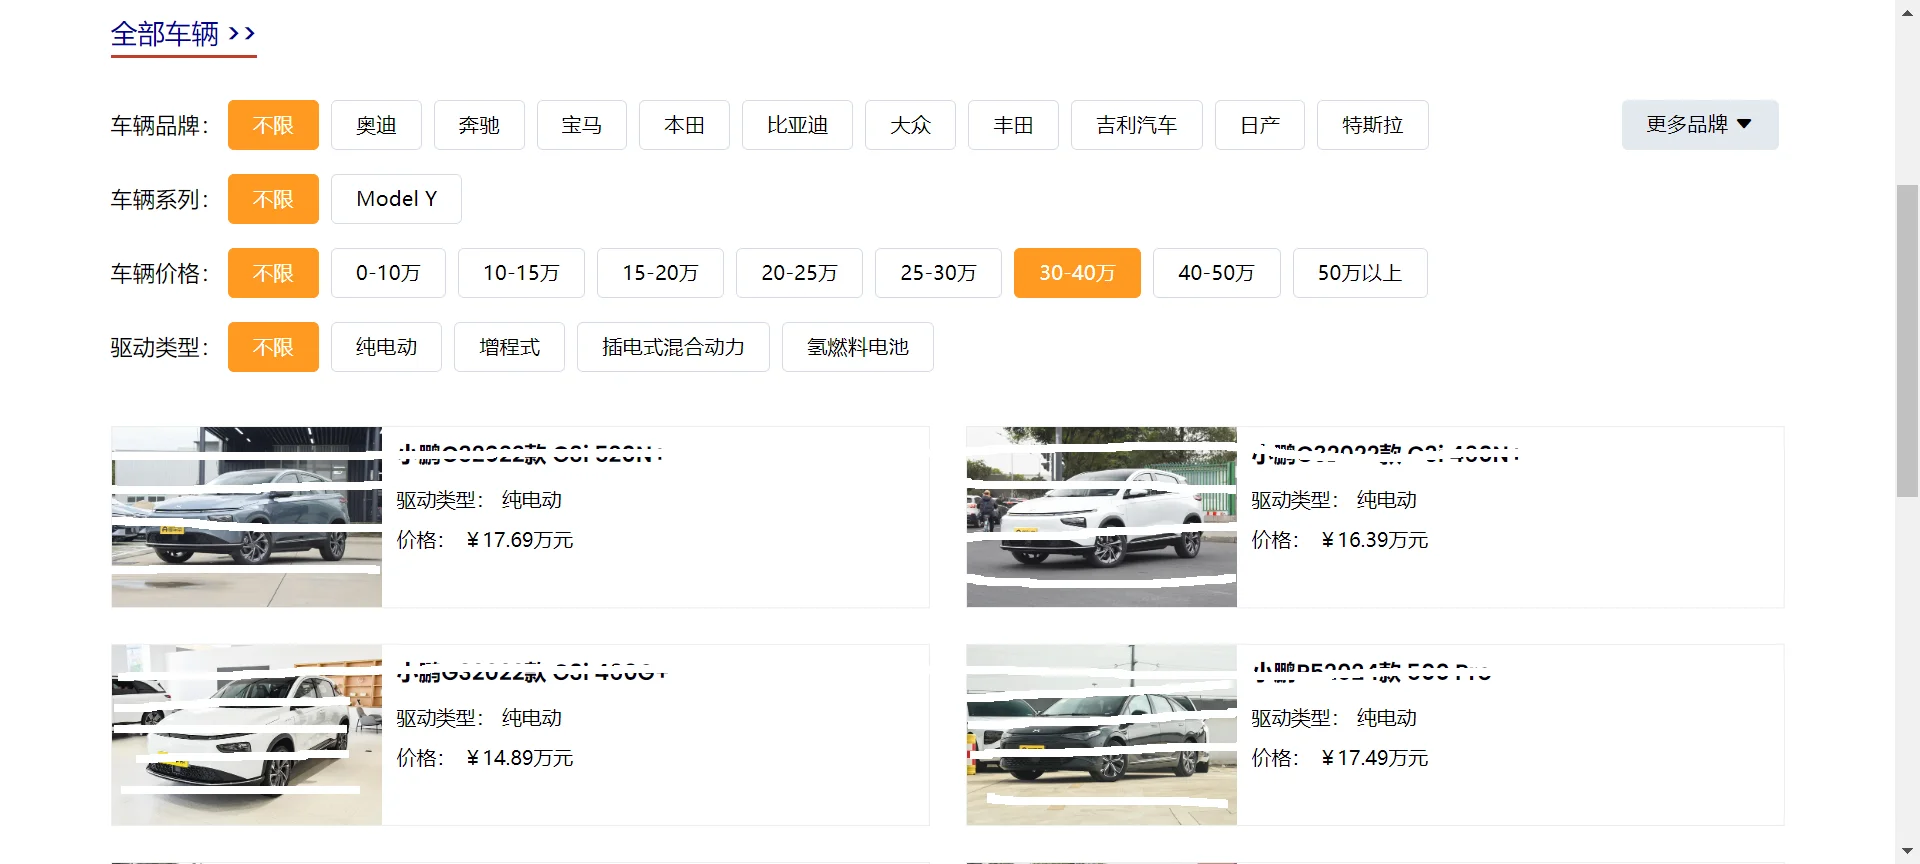This screenshot has height=864, width=1920.
Task: Click the ¥17.49万元 price text
Action: pos(1375,758)
